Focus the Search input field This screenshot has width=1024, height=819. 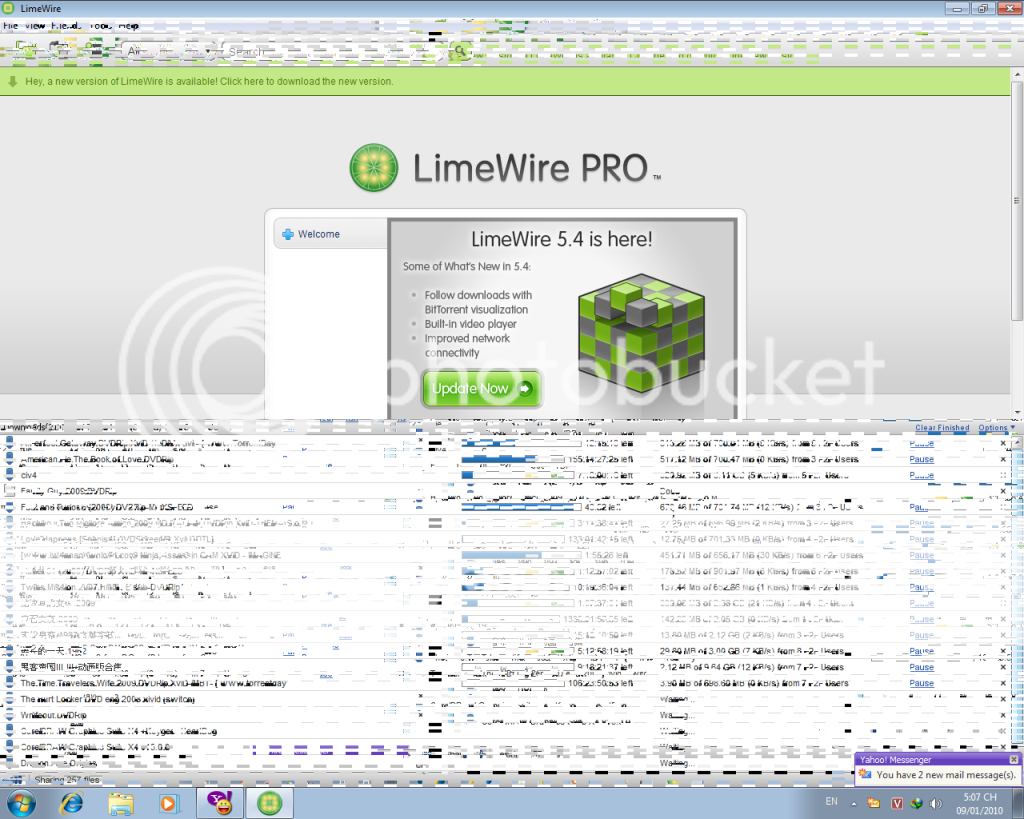coord(333,51)
